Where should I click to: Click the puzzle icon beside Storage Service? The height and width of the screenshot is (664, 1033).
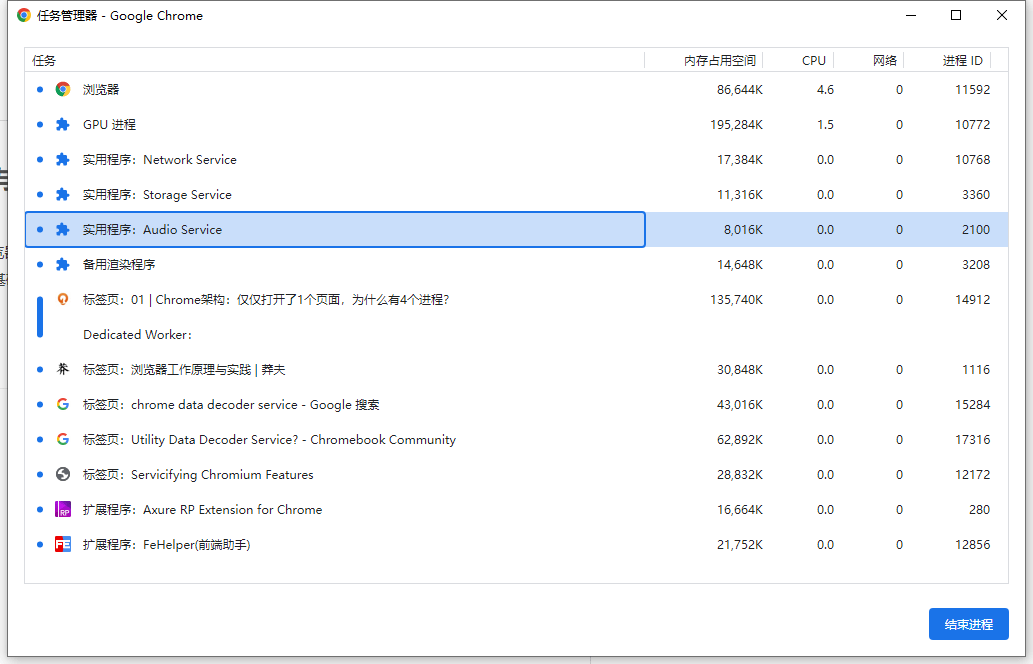(x=63, y=194)
